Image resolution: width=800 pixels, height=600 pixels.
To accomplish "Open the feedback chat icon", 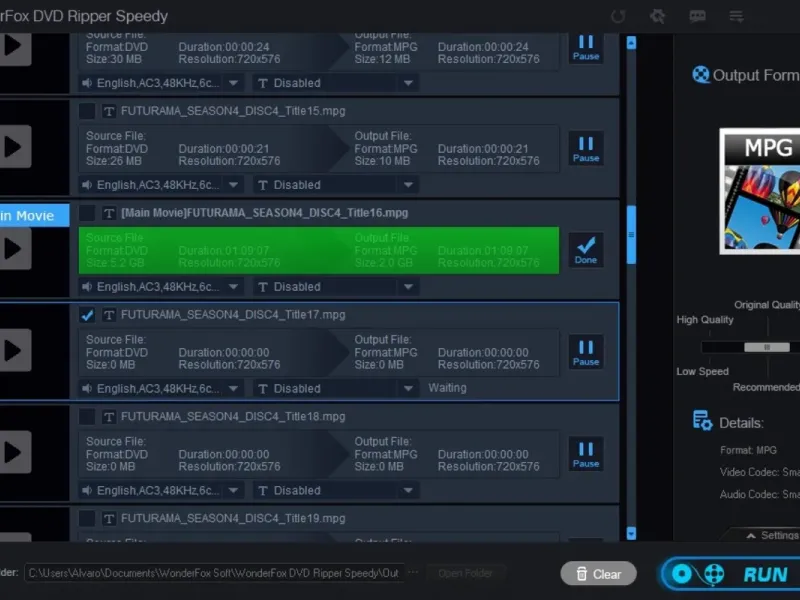I will click(x=697, y=16).
